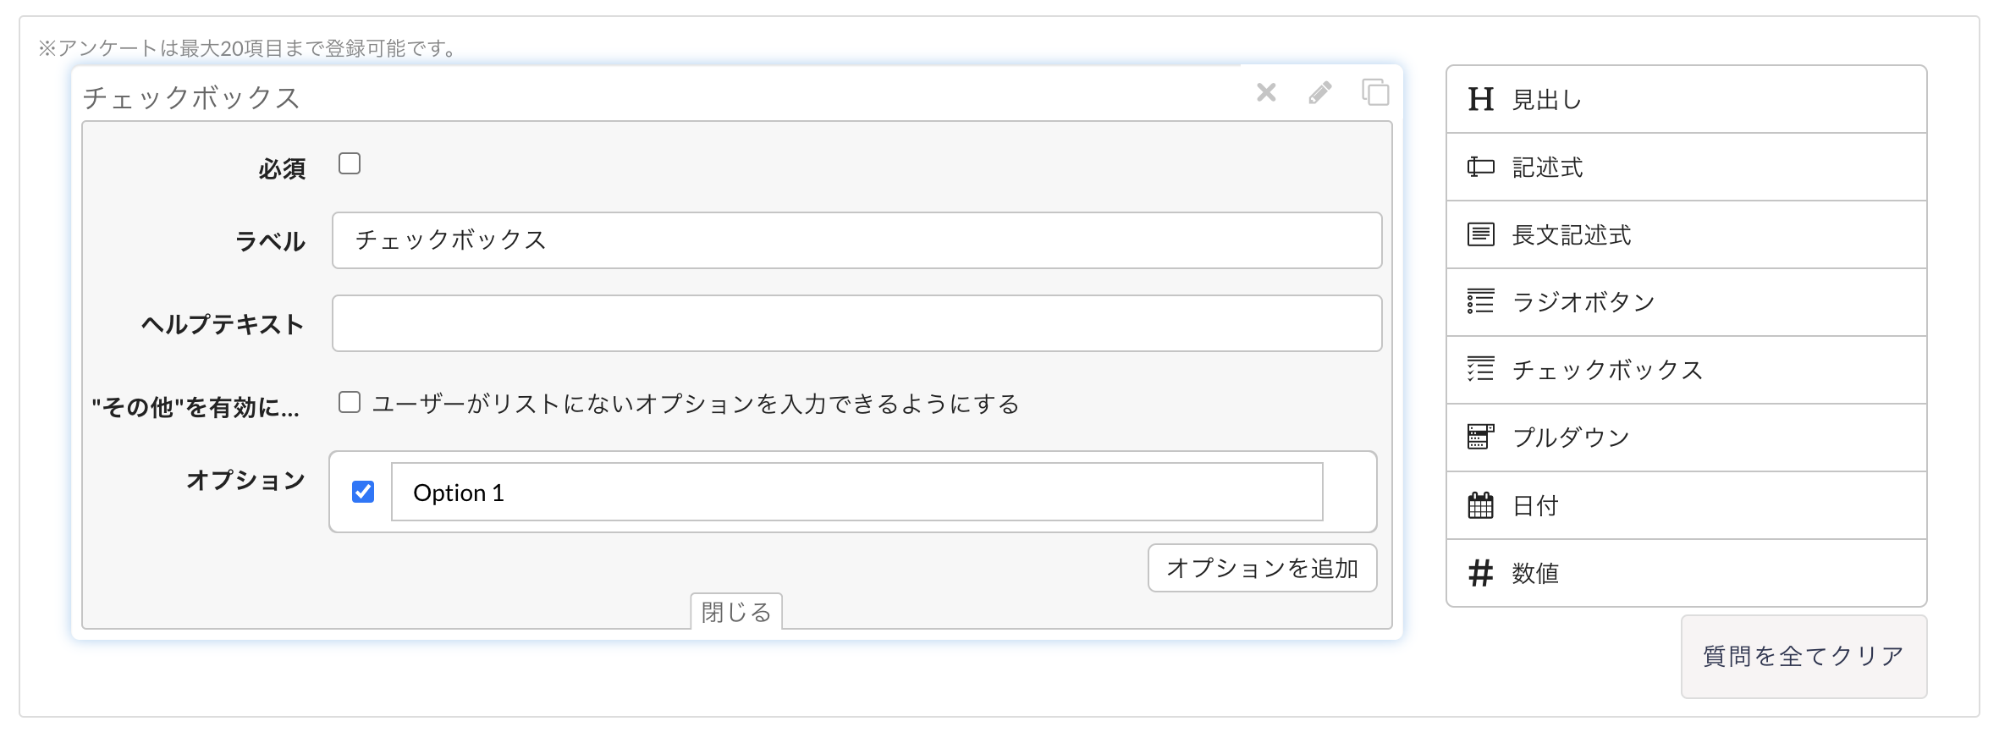1999x740 pixels.
Task: Click the radio list icon beside ラジオボタン
Action: [x=1480, y=302]
